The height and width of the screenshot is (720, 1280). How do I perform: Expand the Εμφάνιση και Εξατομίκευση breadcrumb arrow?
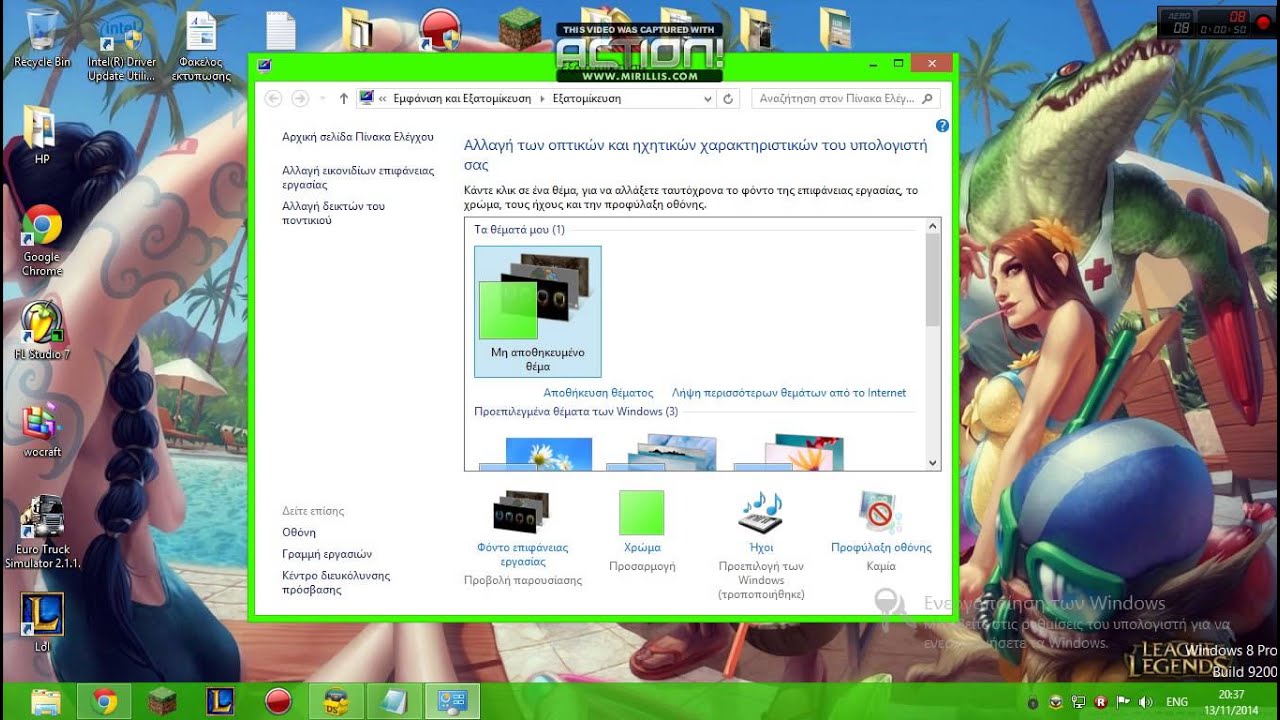[x=543, y=99]
